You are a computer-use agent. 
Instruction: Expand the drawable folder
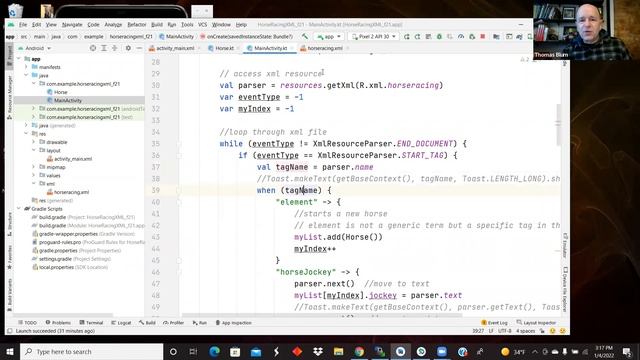pos(33,142)
